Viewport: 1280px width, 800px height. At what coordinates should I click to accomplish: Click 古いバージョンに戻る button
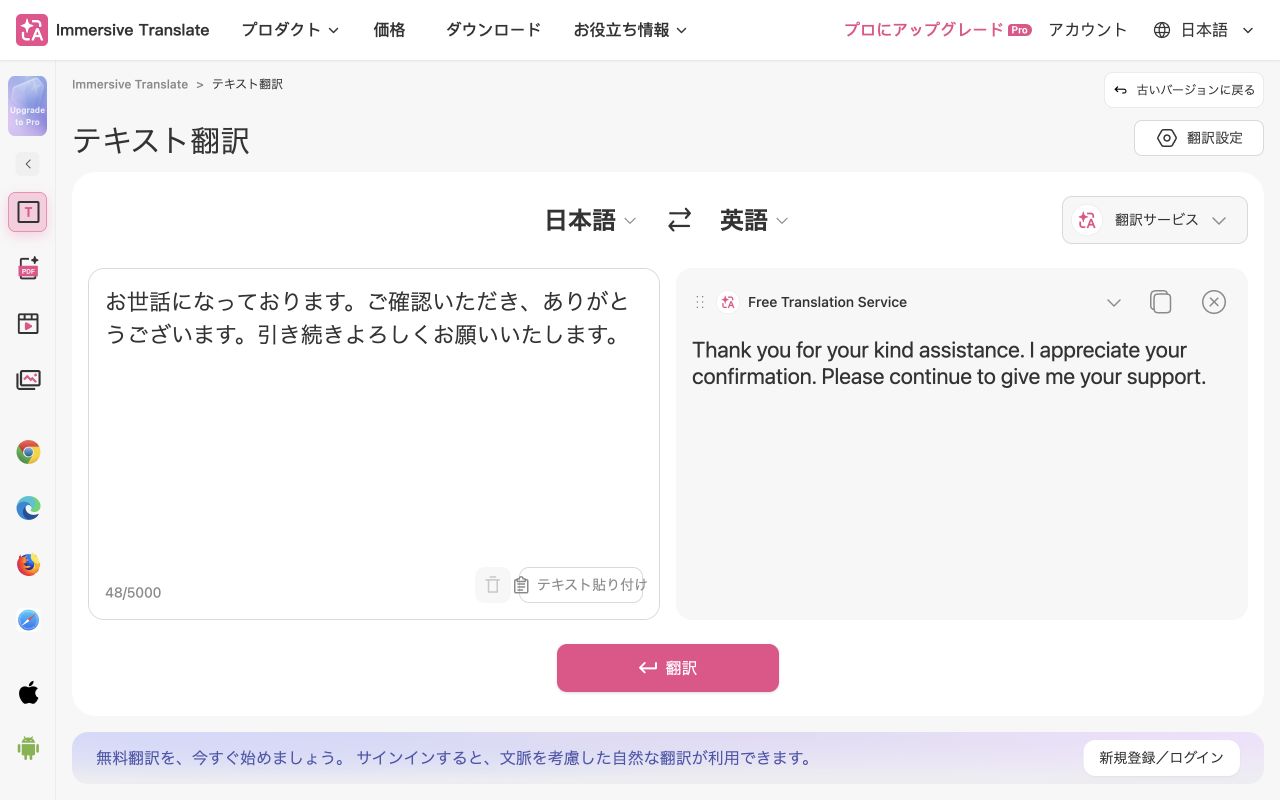tap(1184, 90)
